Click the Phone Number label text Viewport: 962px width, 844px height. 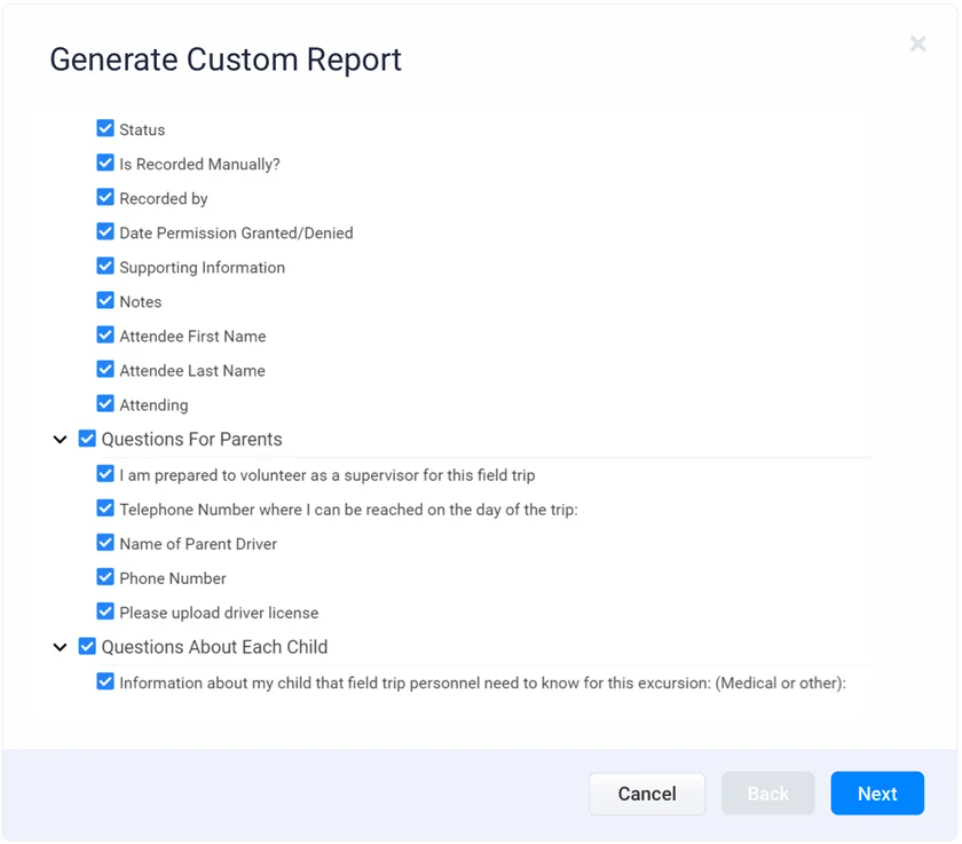173,578
